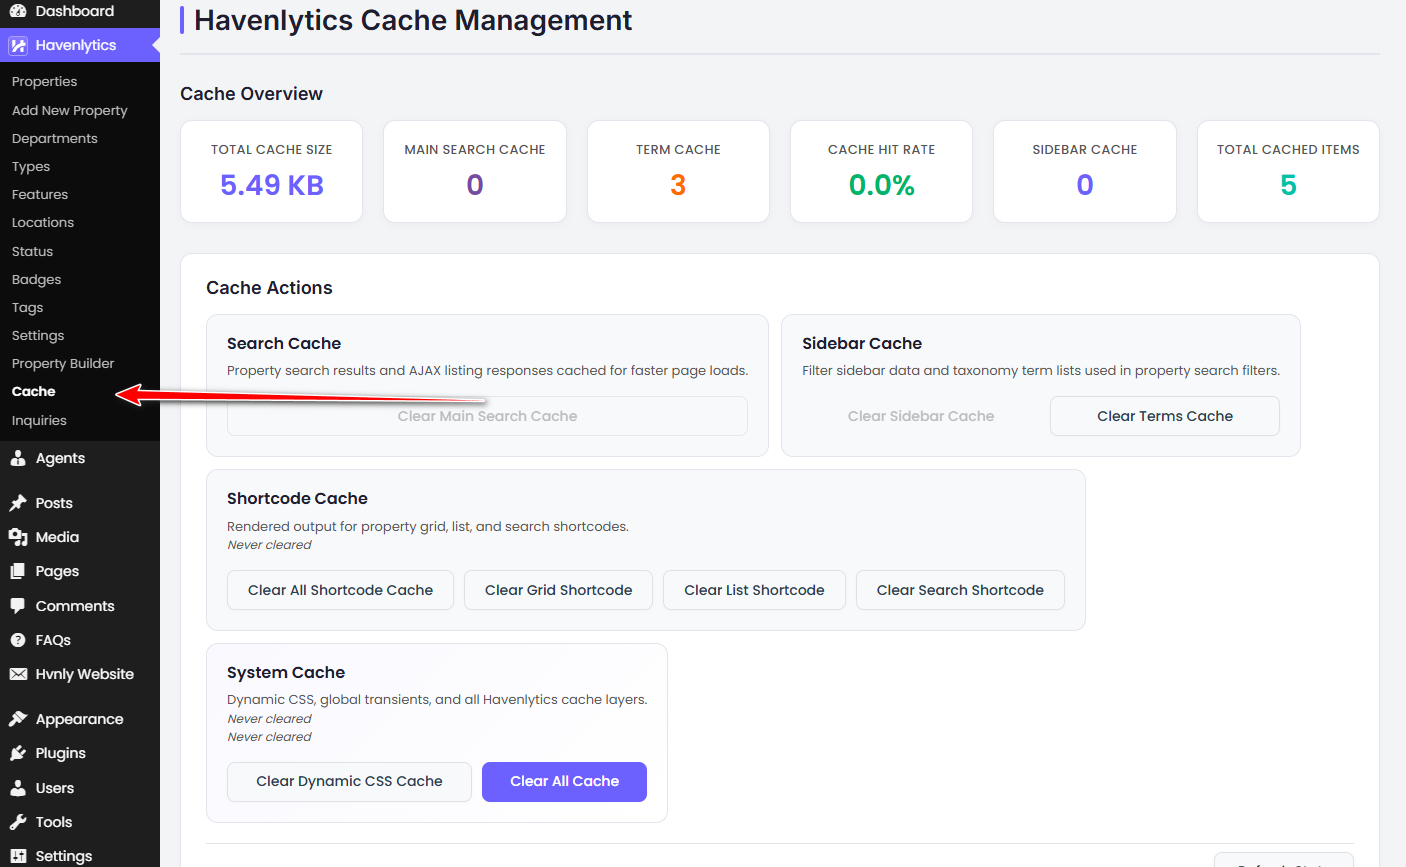Viewport: 1406px width, 867px height.
Task: Click the Havenlytics Cache Management heading
Action: coord(413,20)
